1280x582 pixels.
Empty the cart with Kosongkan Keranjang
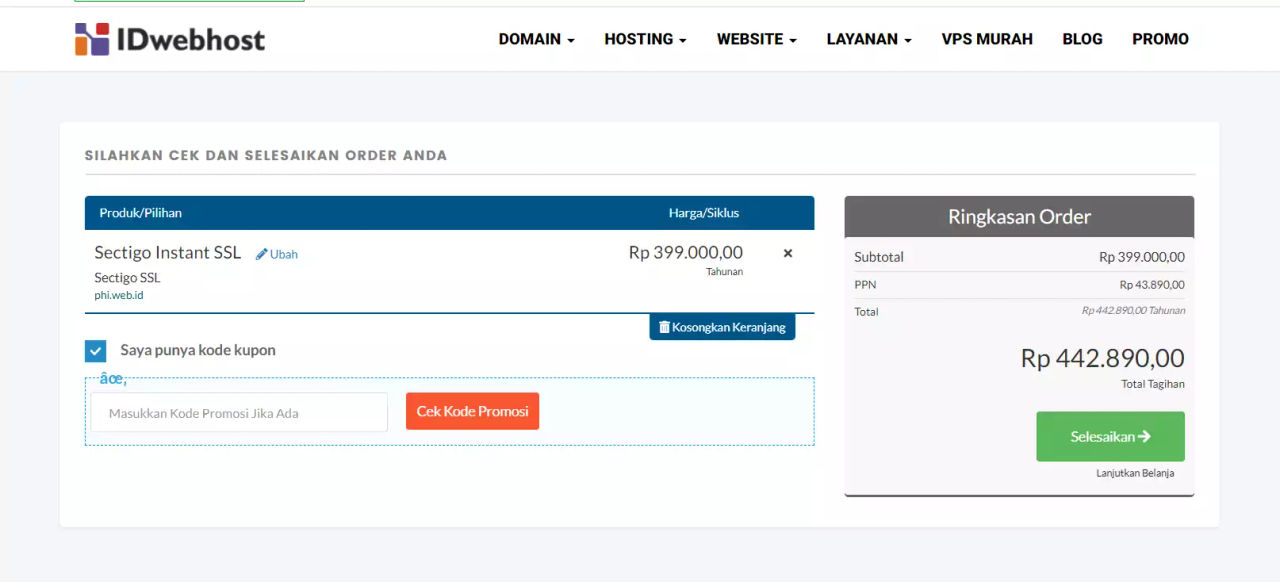722,327
